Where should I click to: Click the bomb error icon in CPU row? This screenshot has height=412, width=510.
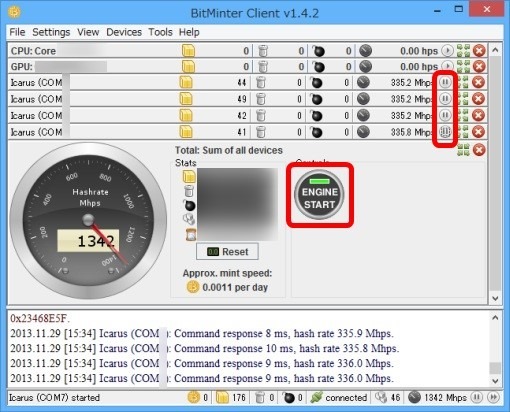pos(318,51)
